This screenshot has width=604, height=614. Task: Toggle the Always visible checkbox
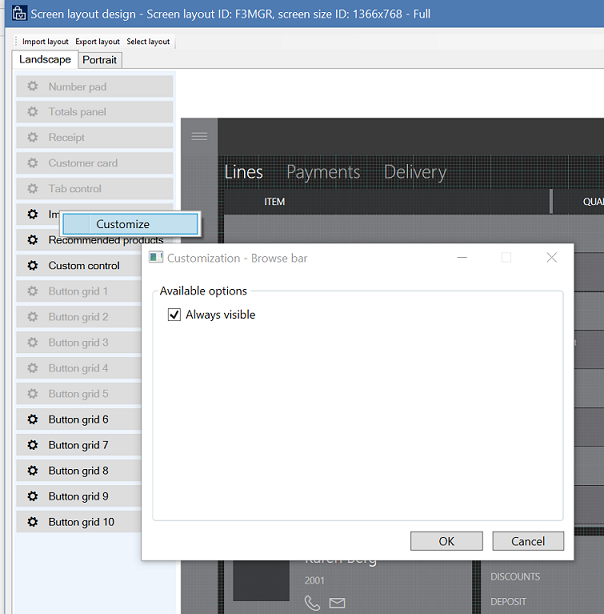coord(174,314)
